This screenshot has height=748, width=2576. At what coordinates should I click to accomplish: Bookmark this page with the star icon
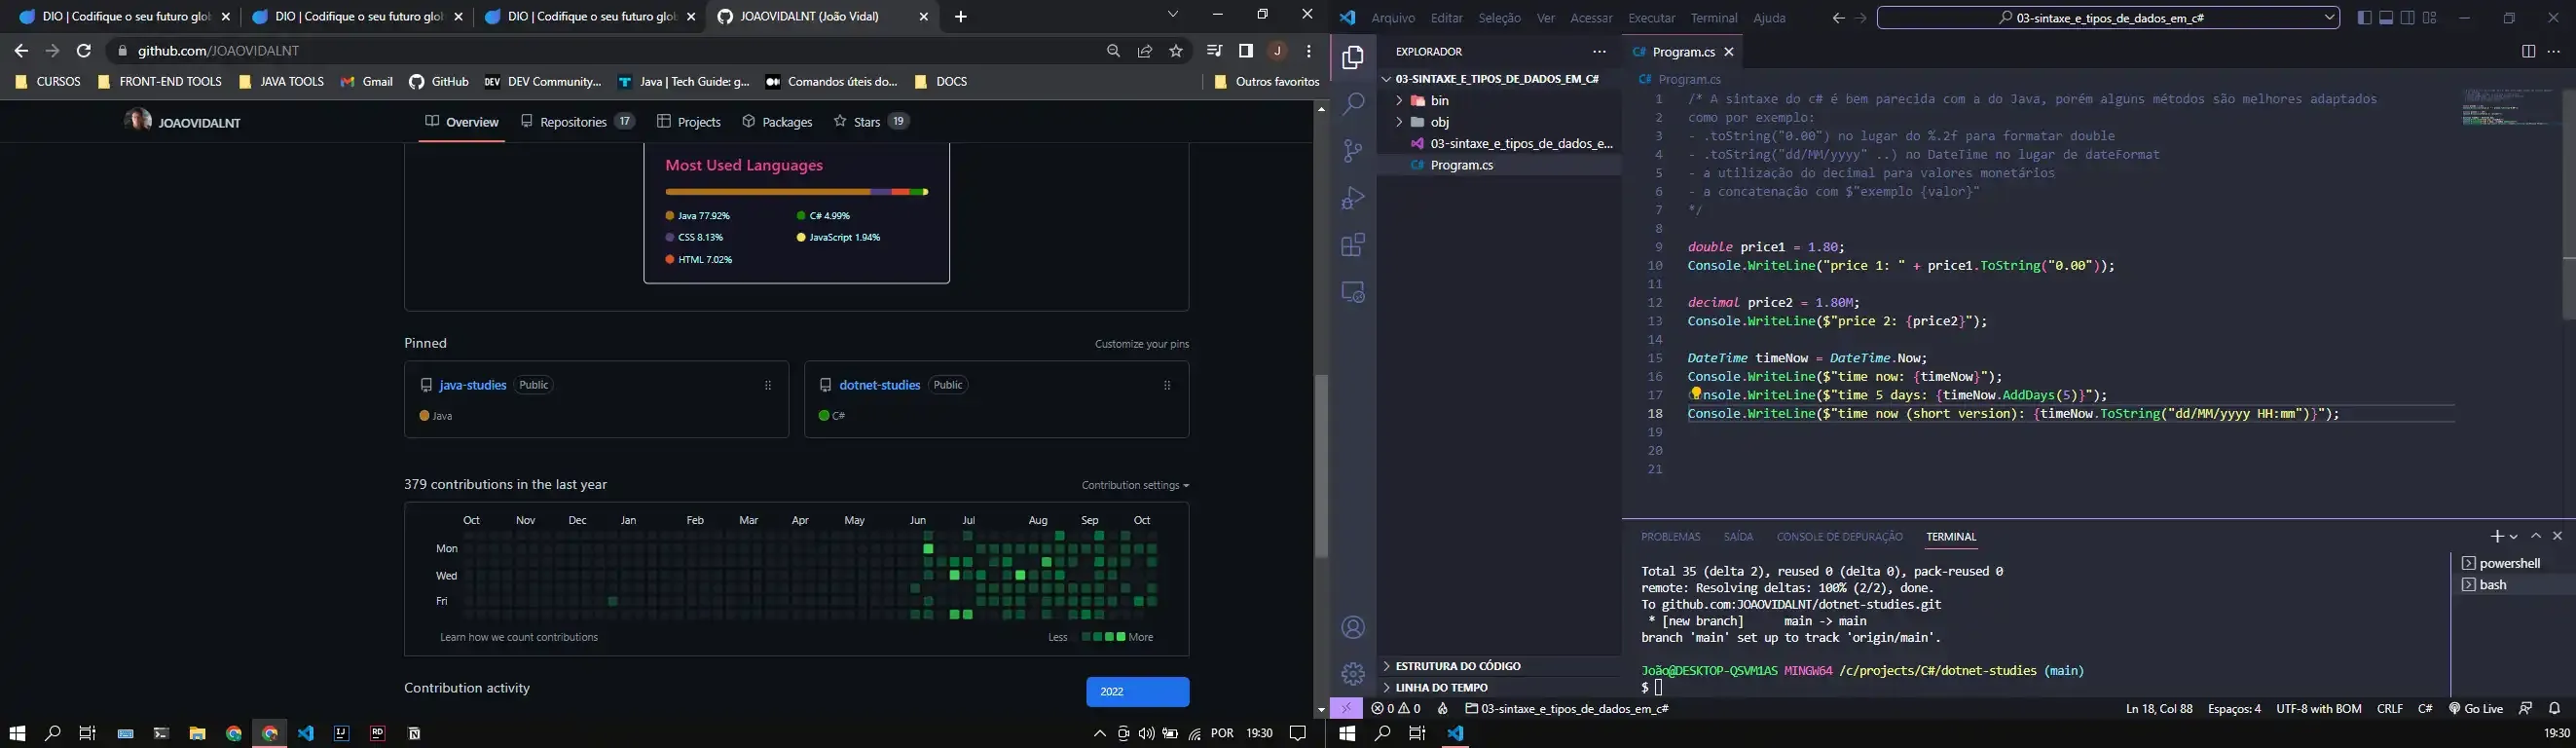1176,51
